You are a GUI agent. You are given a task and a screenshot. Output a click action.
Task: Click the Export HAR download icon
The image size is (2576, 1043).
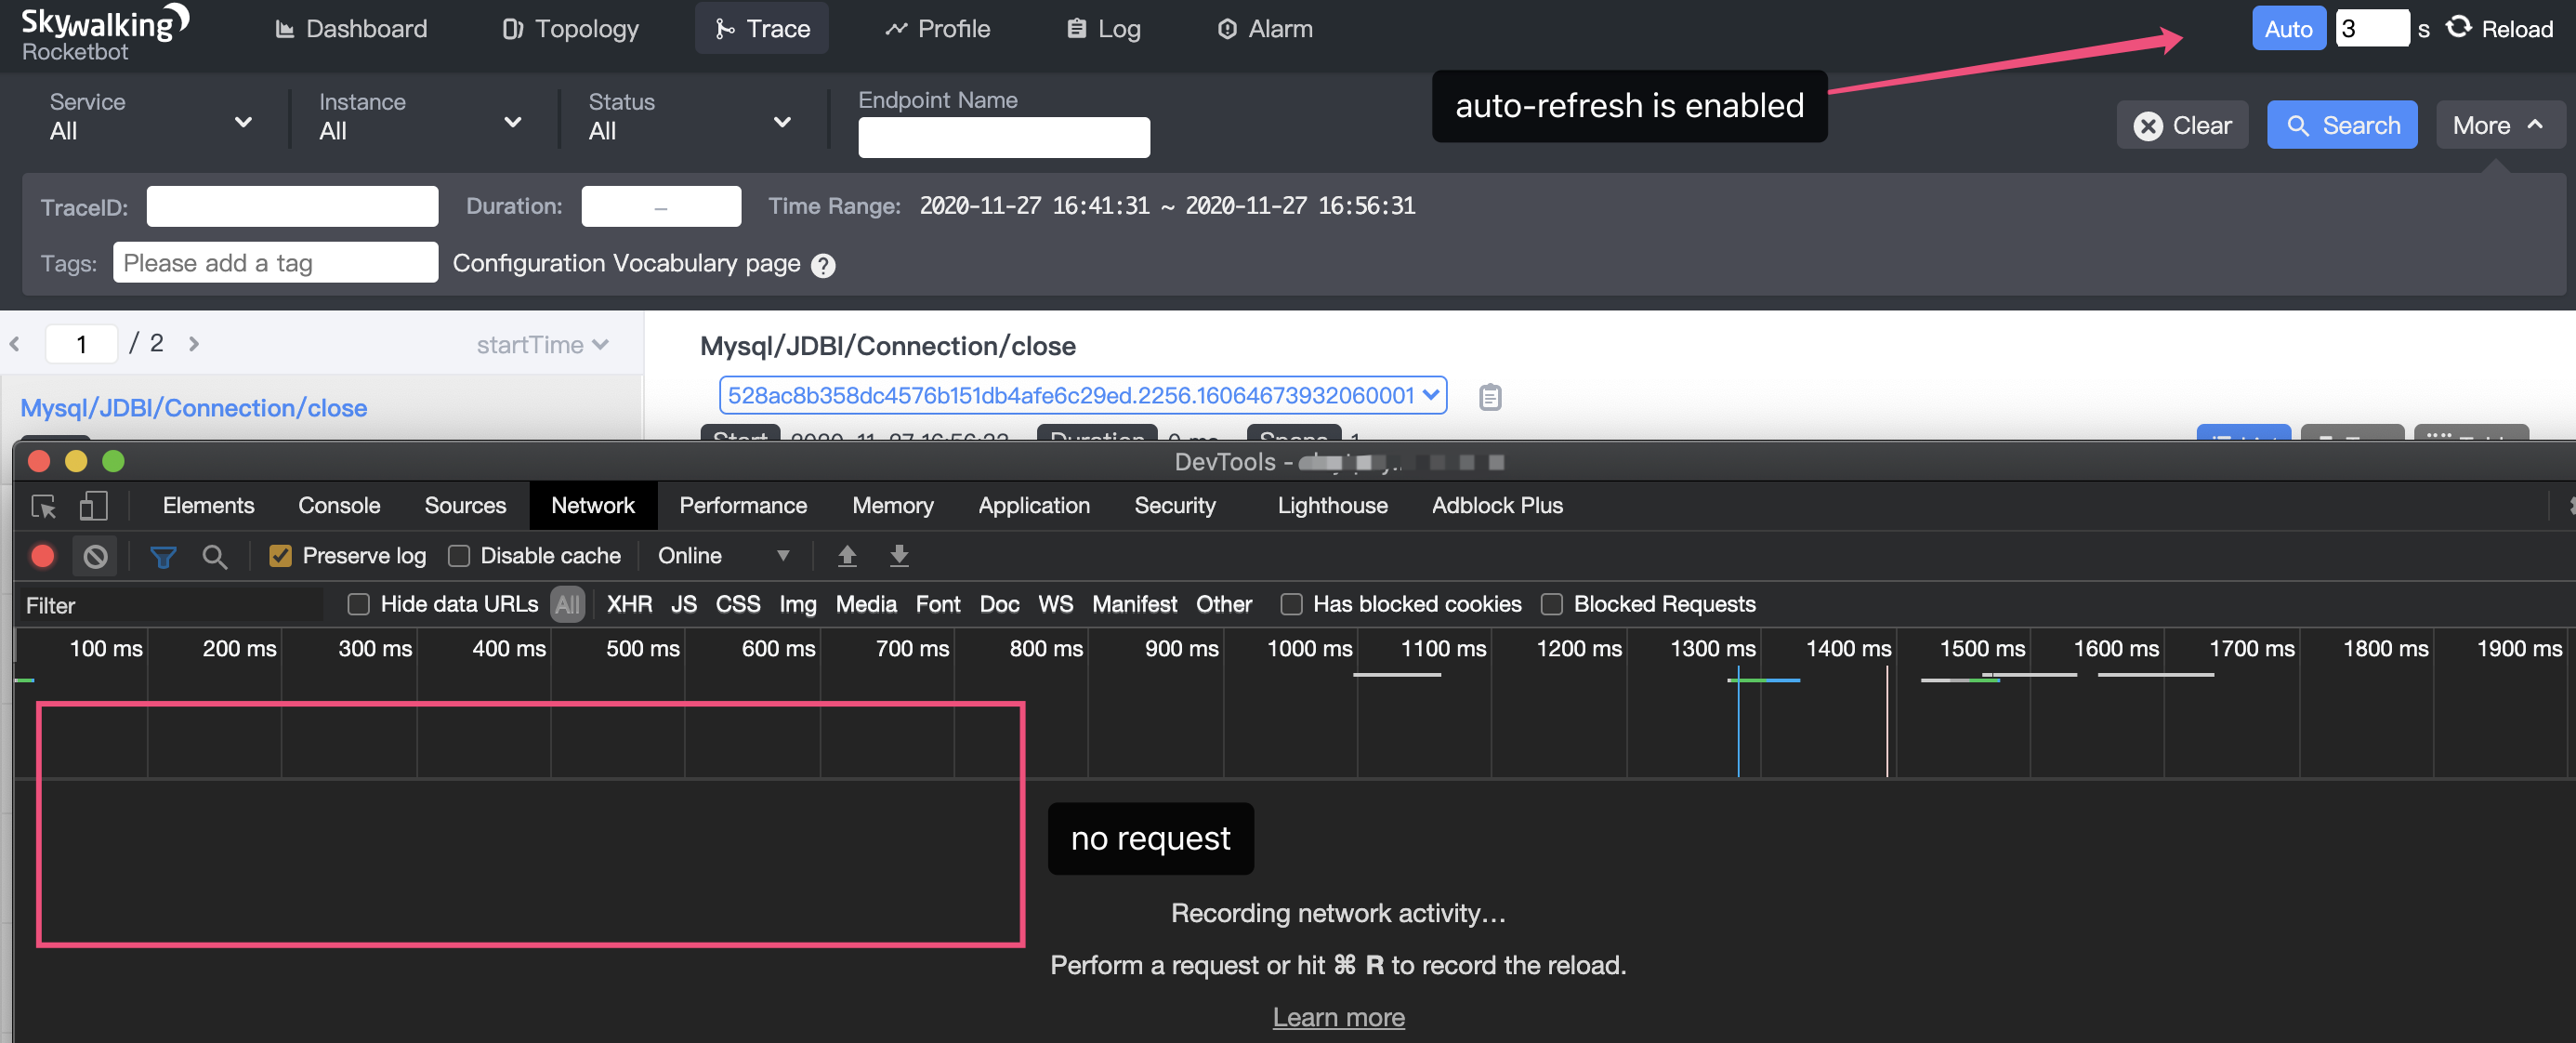click(899, 556)
